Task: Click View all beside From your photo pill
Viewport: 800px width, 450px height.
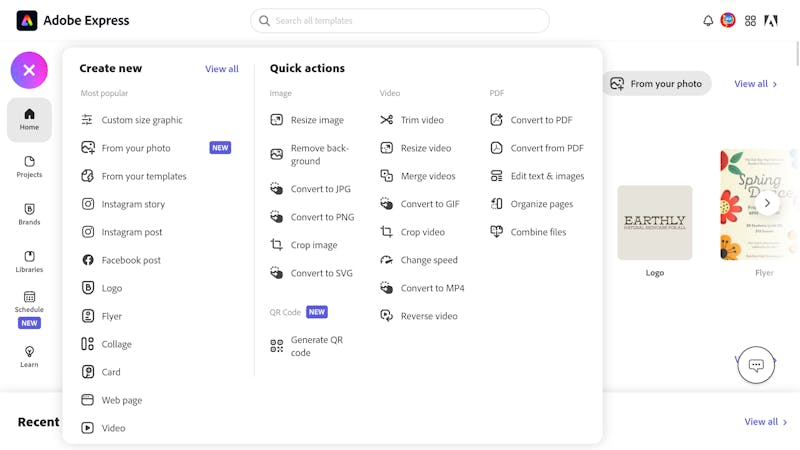Action: point(756,84)
